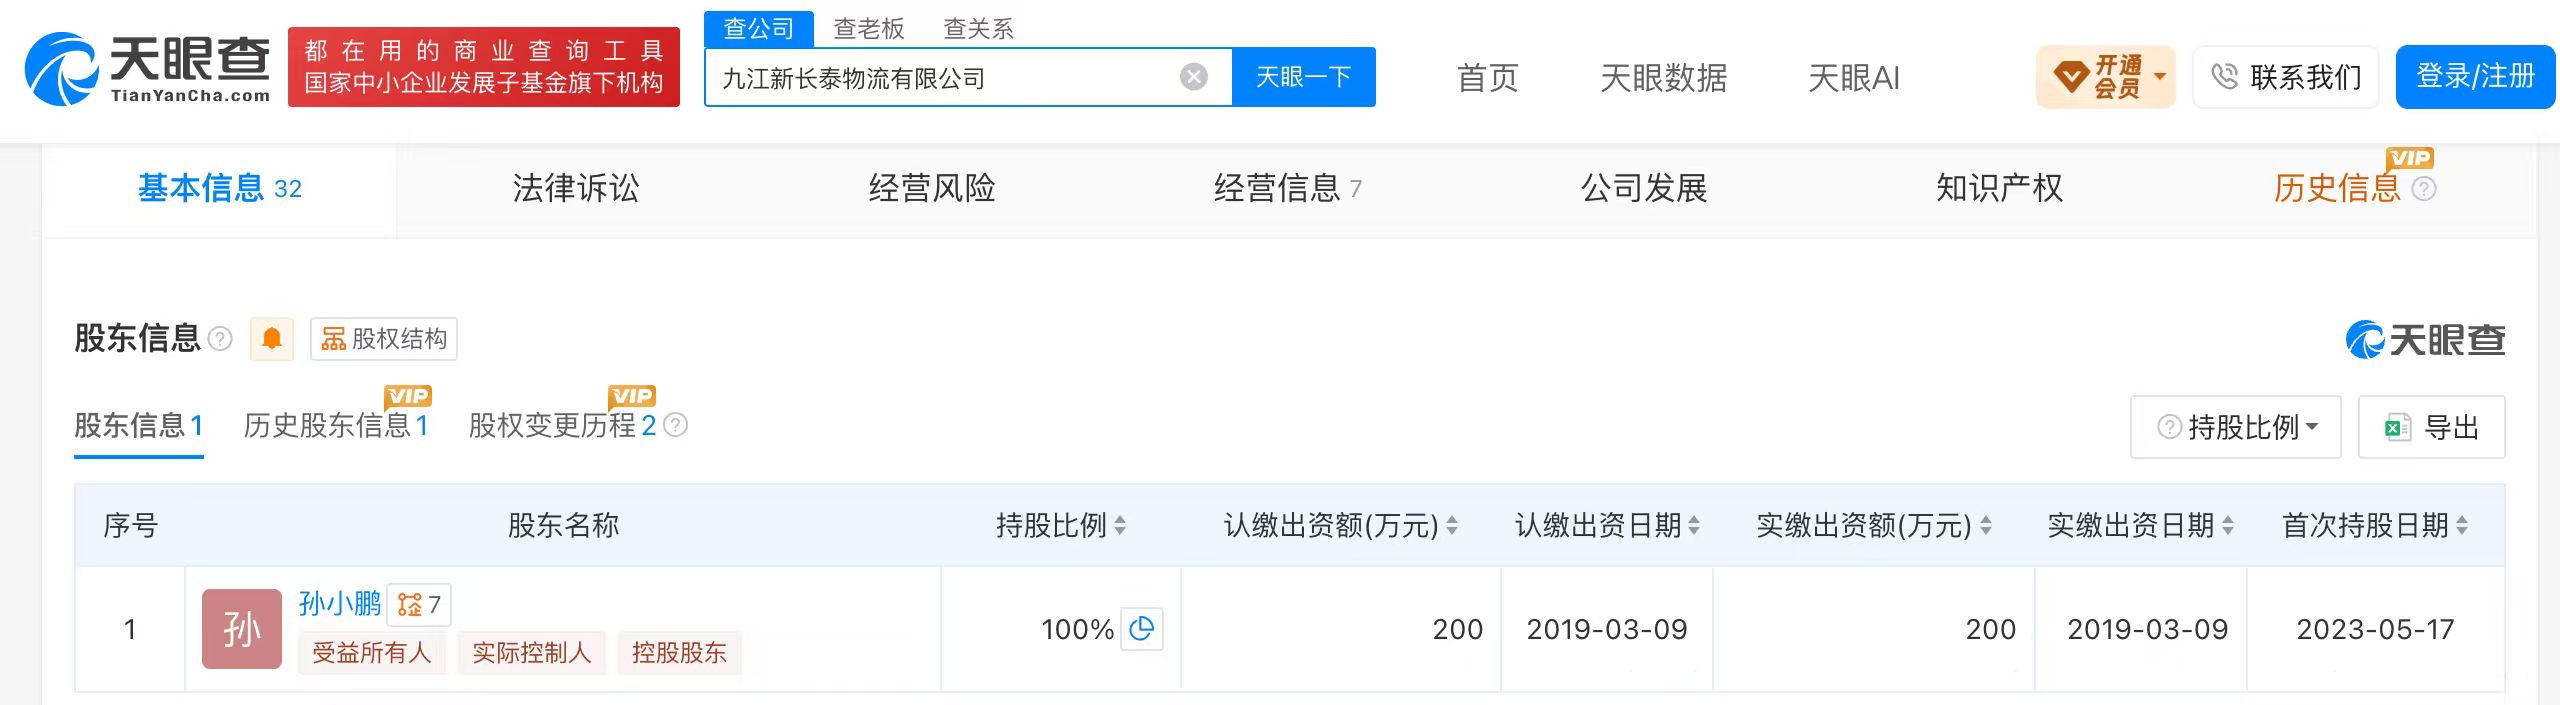Switch to the 法律诉讼 tab
The image size is (2560, 705).
coord(576,189)
